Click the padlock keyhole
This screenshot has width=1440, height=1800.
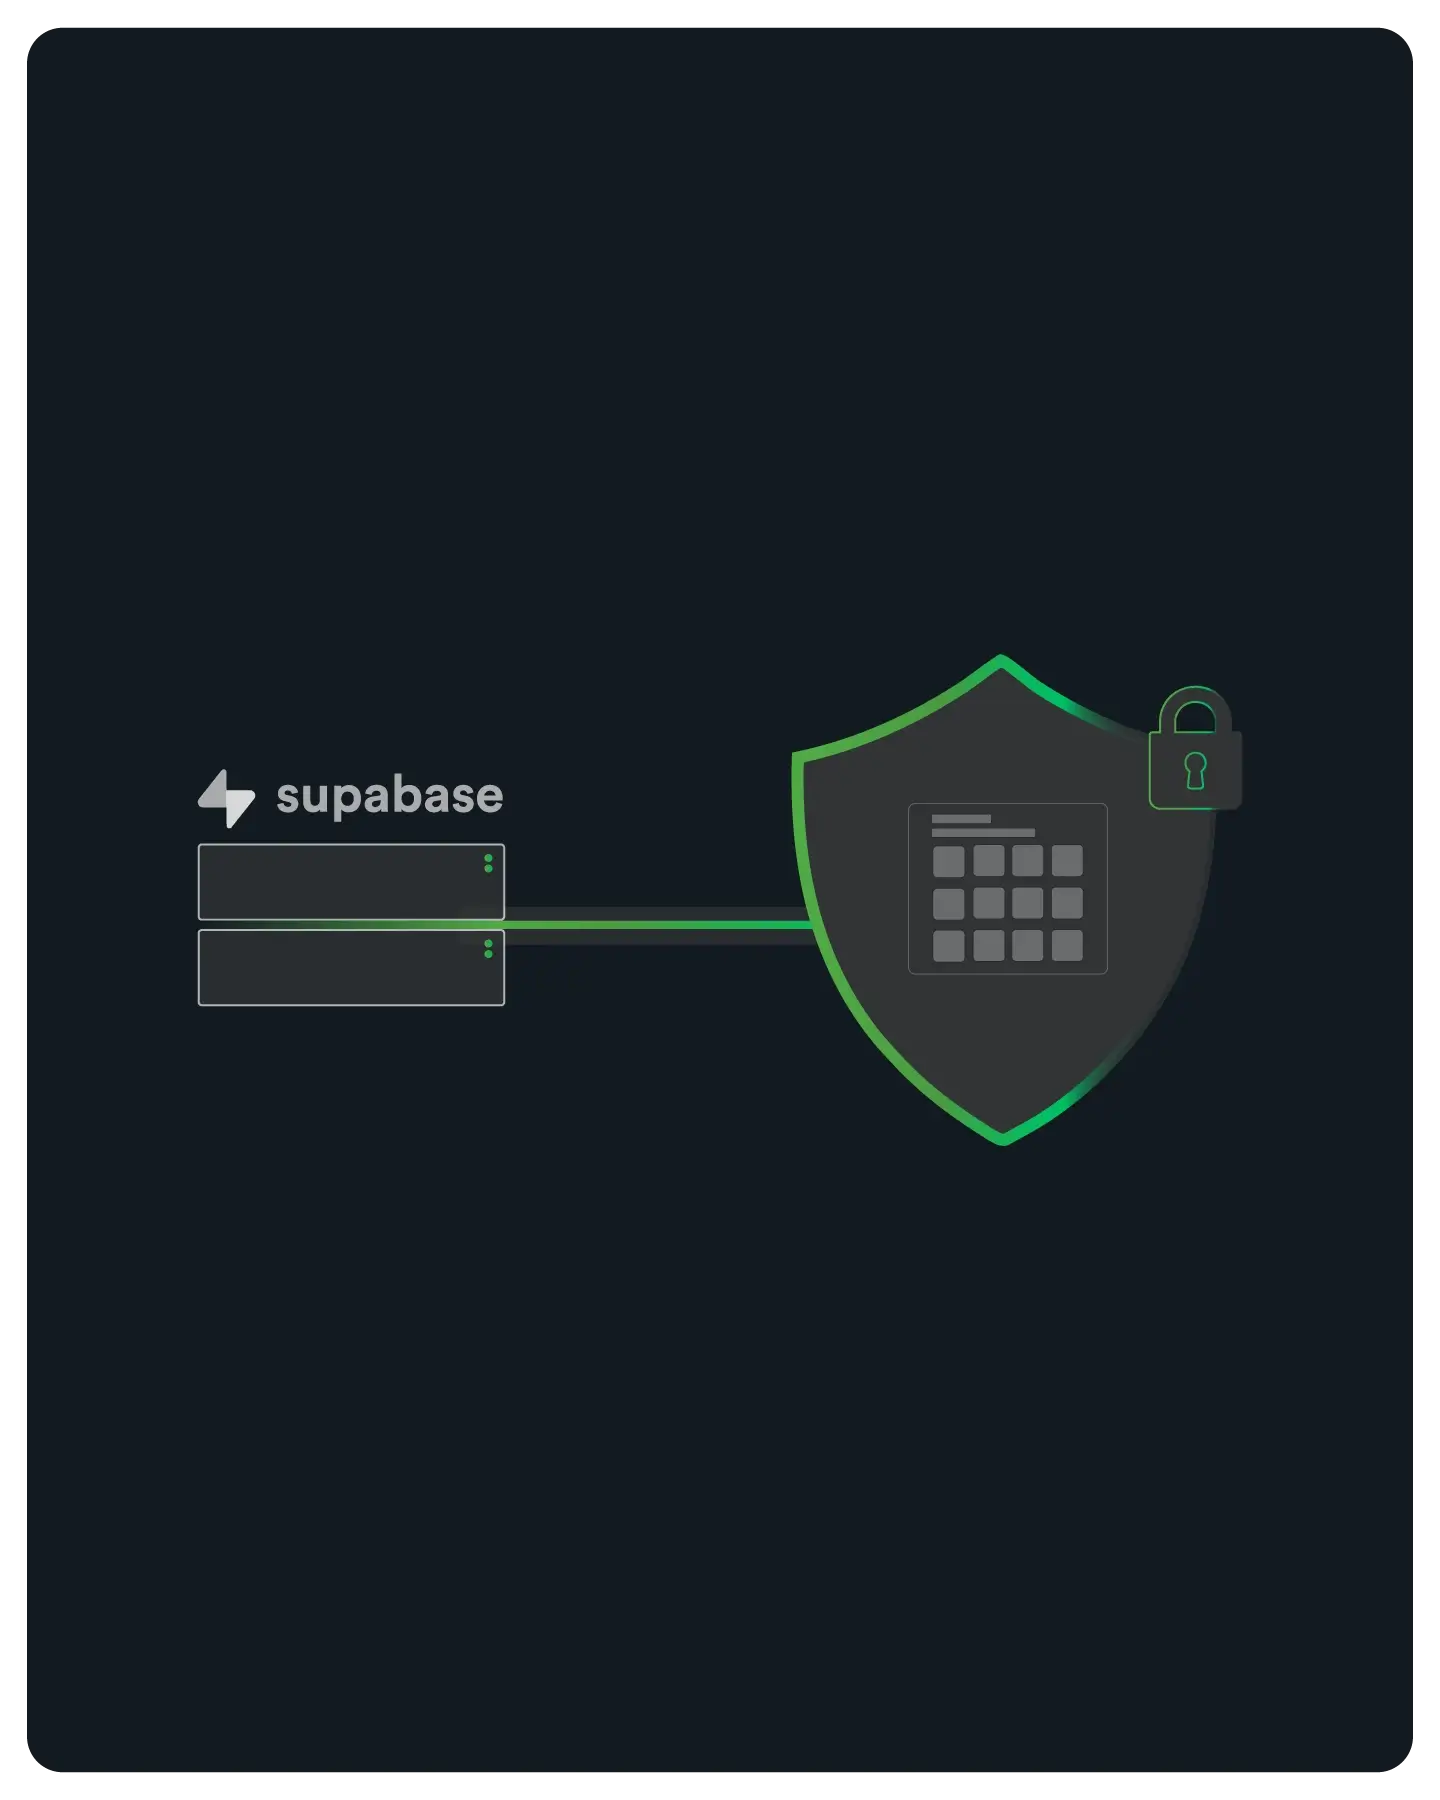1195,771
